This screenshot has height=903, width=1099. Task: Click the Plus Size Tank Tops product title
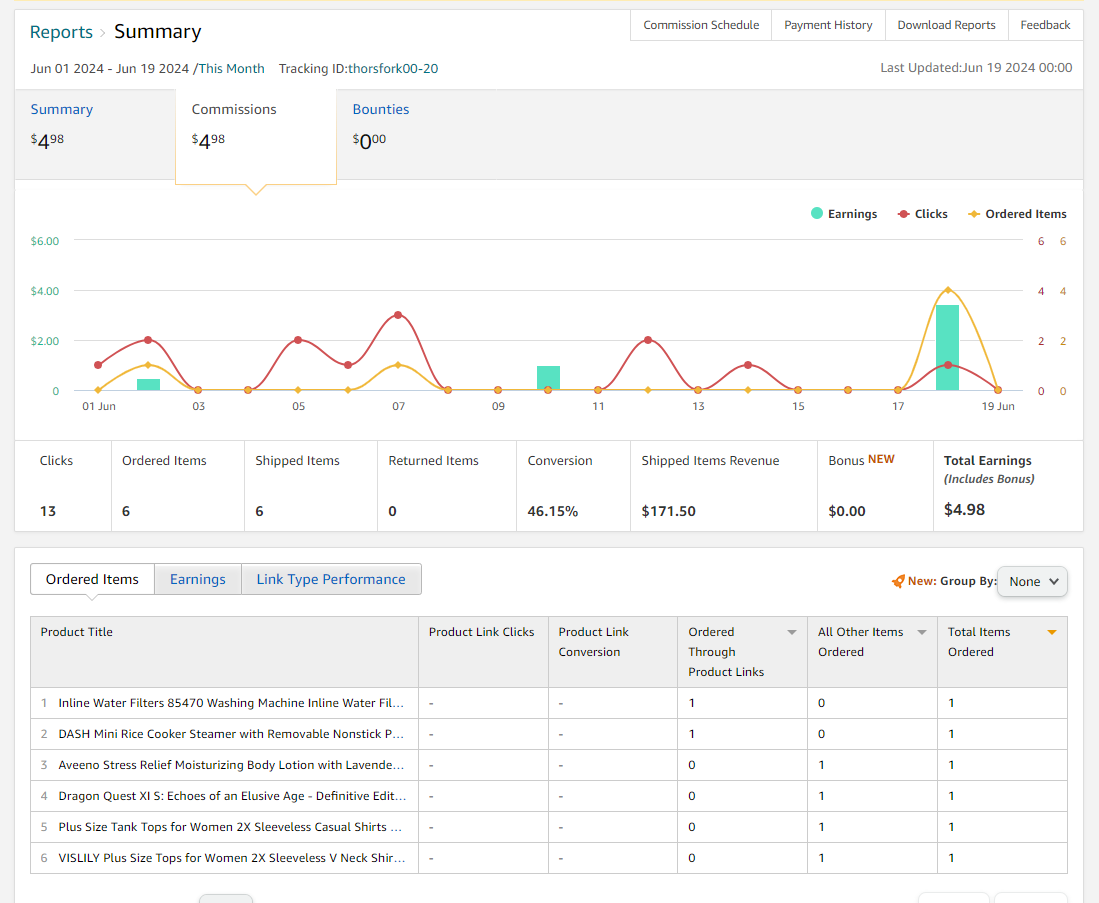tap(230, 827)
